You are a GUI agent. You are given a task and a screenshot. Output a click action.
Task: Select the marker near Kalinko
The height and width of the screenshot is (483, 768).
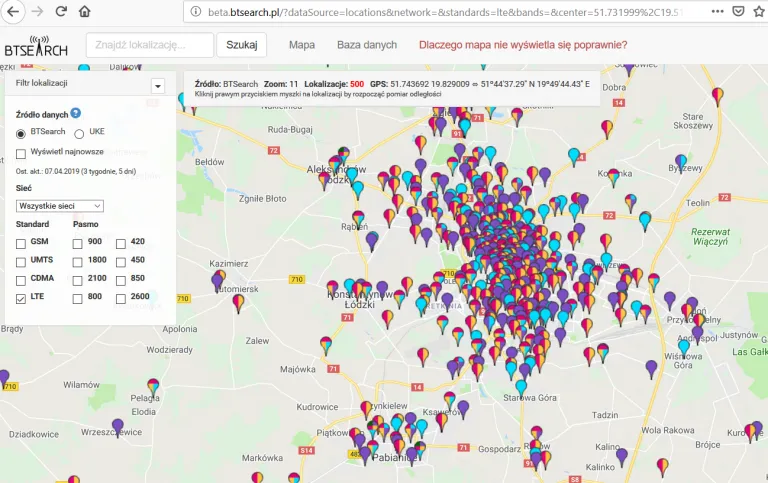point(622,457)
